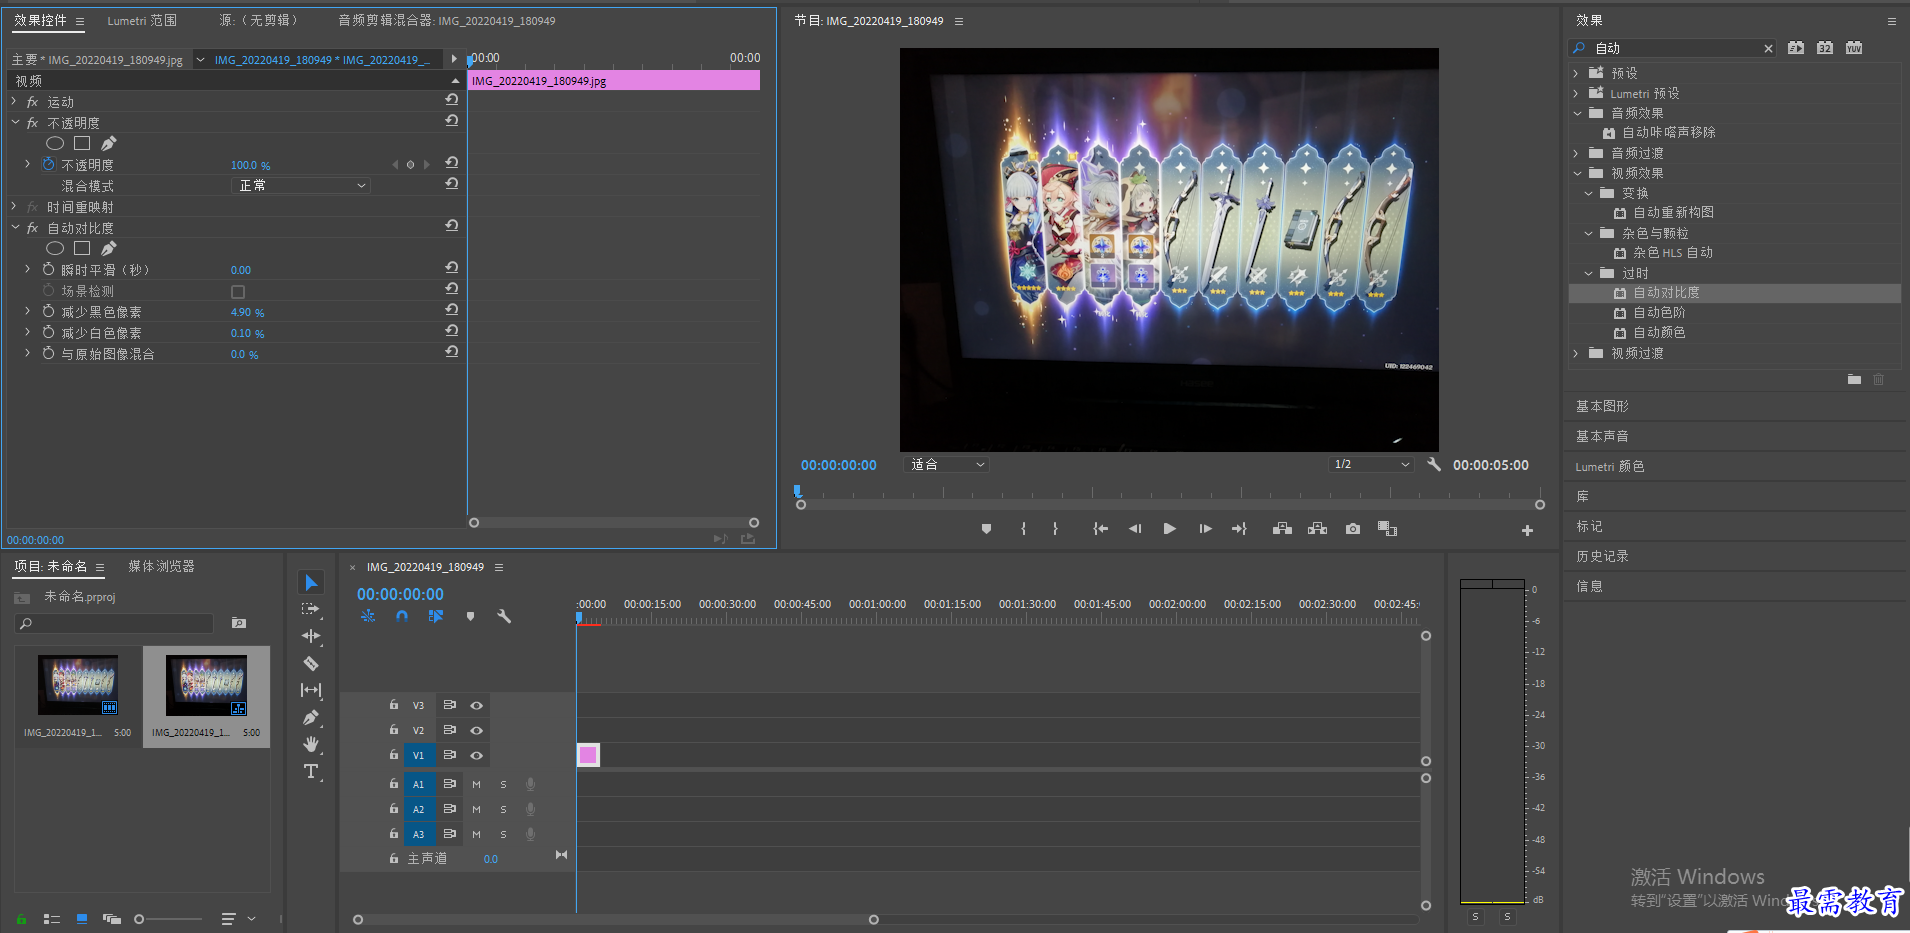Select Auto Reframe effect
Screen dimensions: 1910x933
point(1673,212)
